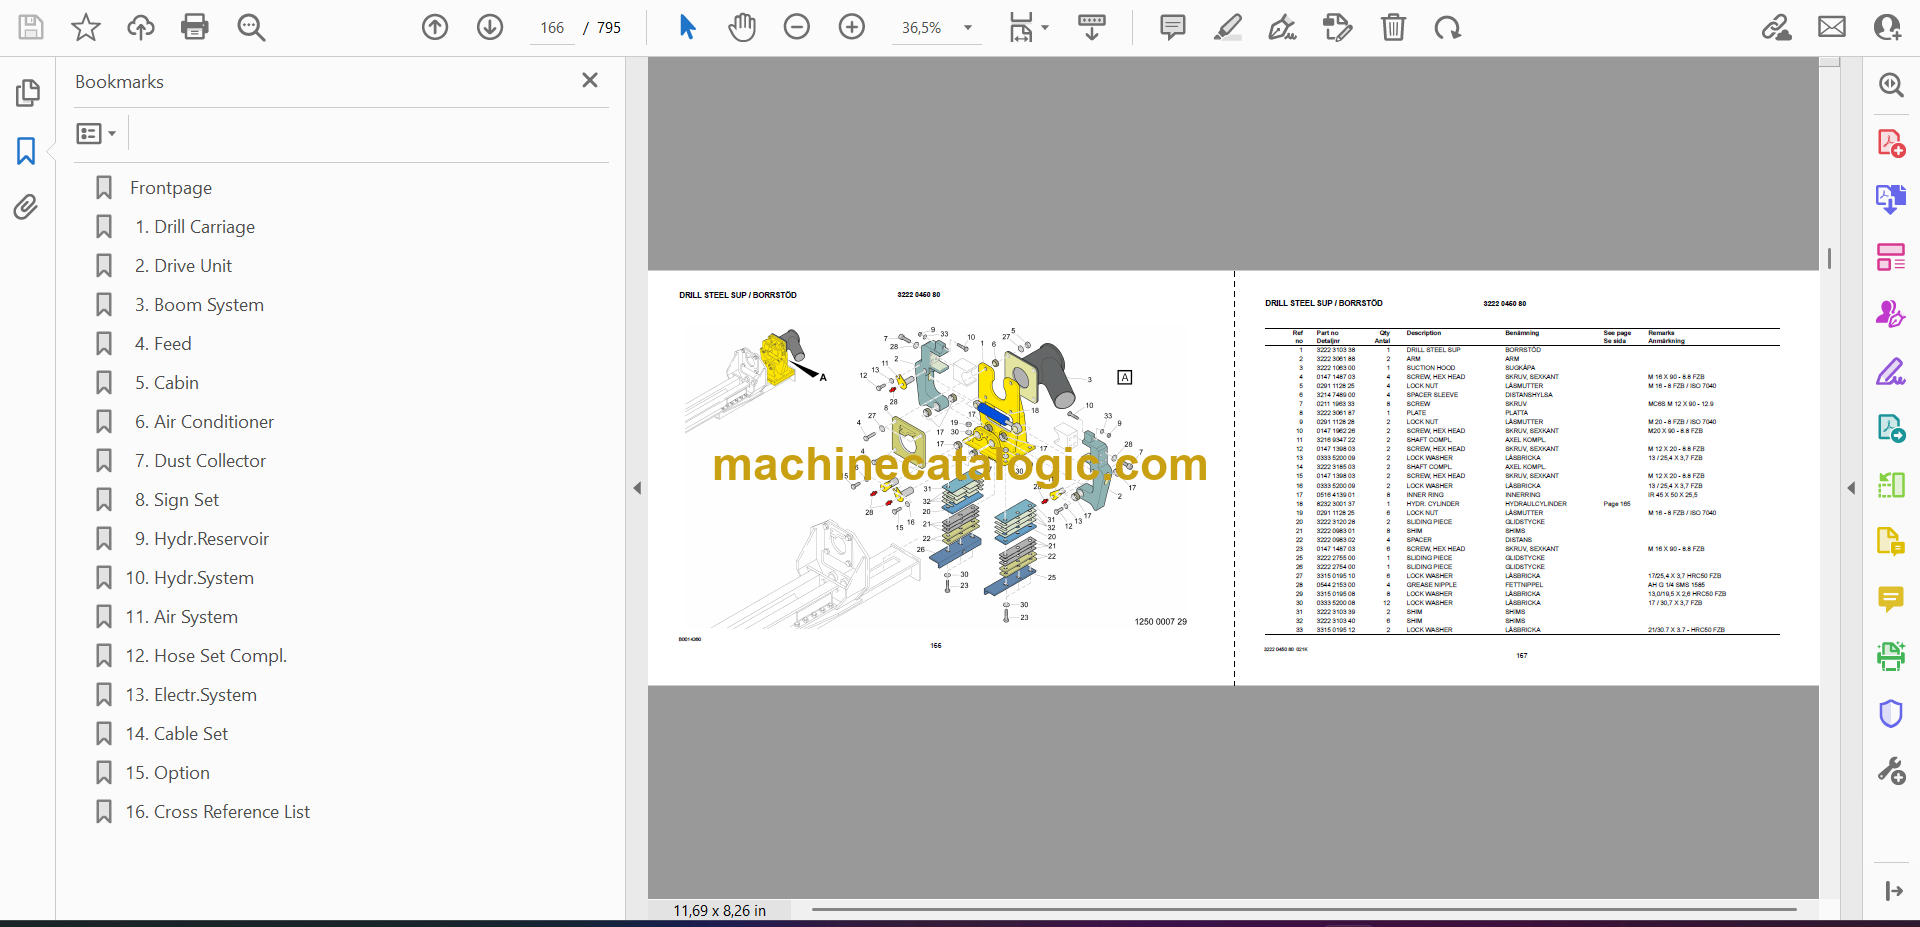This screenshot has height=927, width=1920.
Task: Click the horizontal scrollbar at bottom
Action: coord(1304,910)
